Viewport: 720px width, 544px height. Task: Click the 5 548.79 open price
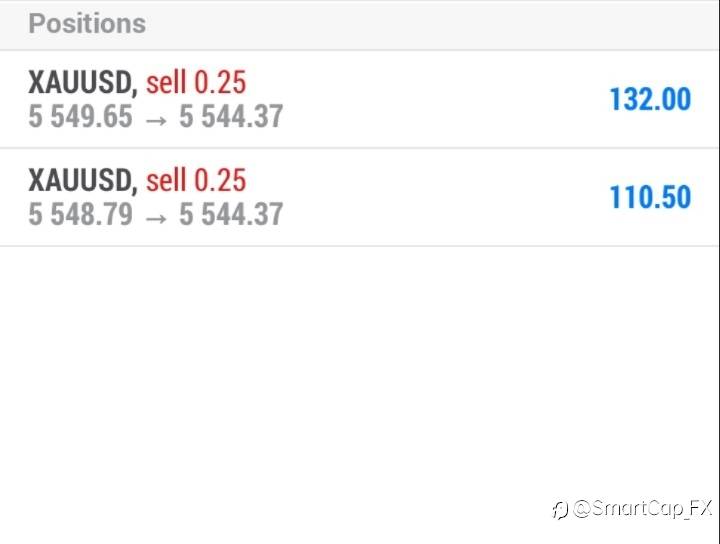tap(80, 214)
